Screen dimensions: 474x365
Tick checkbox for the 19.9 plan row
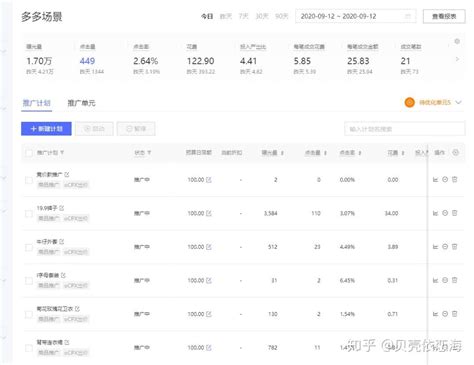[29, 214]
